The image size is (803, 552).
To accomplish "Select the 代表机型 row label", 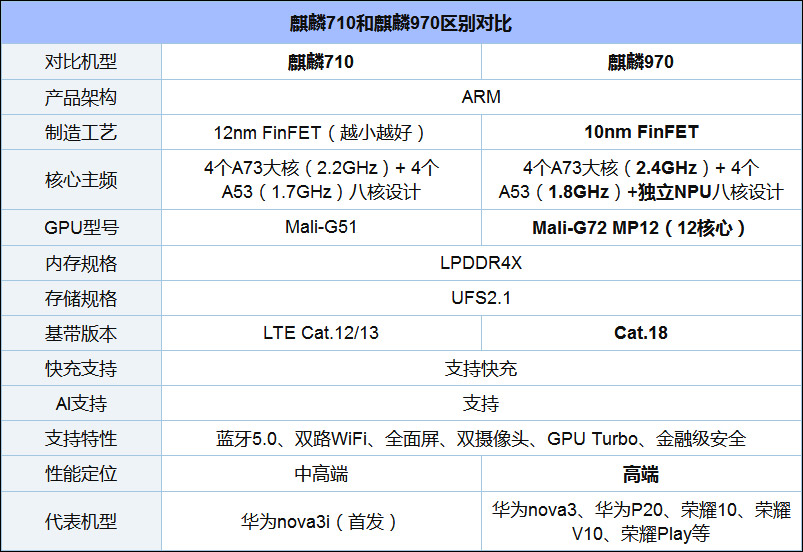I will click(x=81, y=521).
